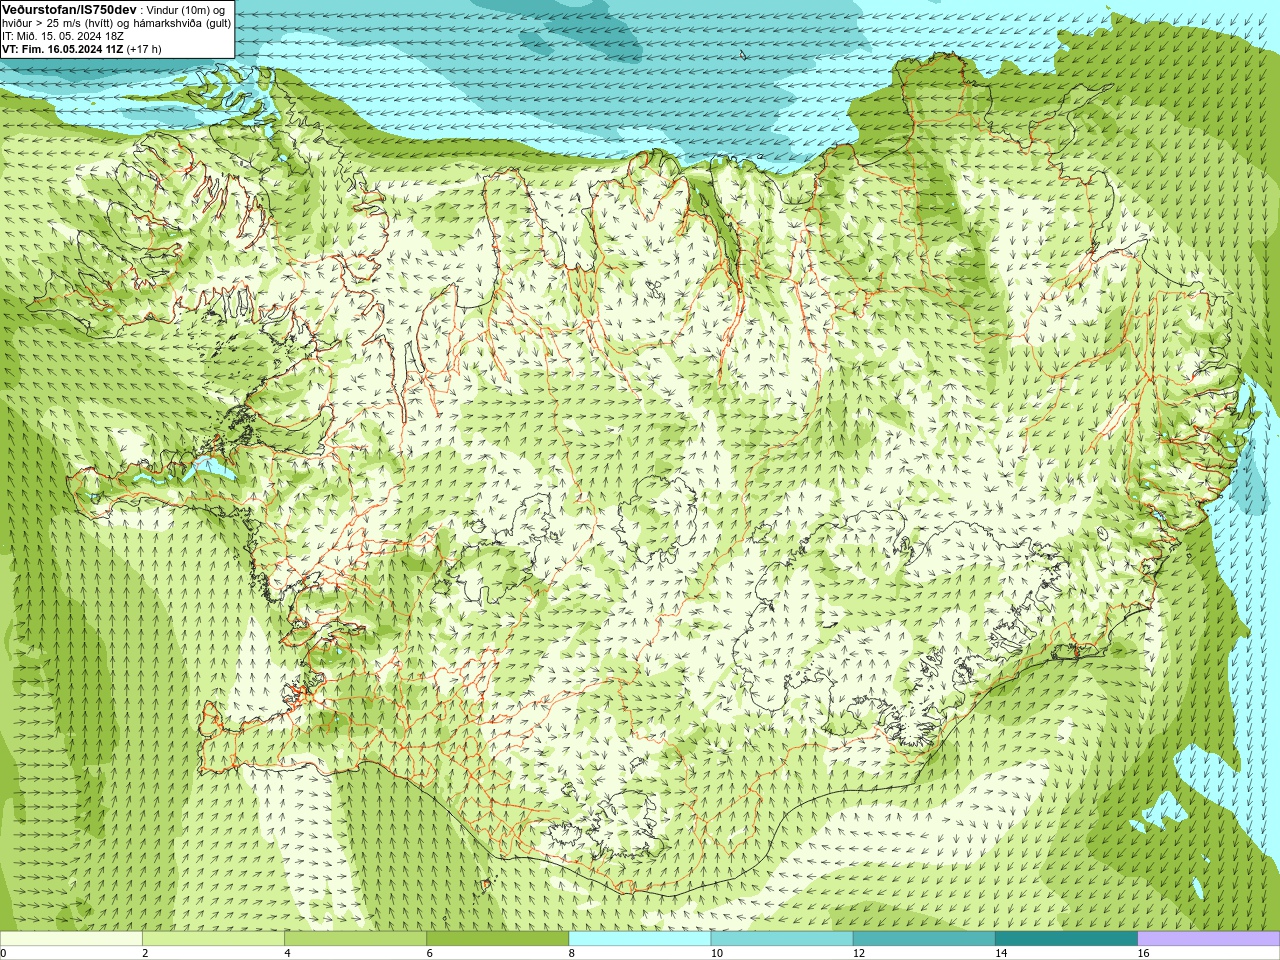The width and height of the screenshot is (1280, 960).
Task: Click the legend scale label '4'
Action: [x=287, y=953]
